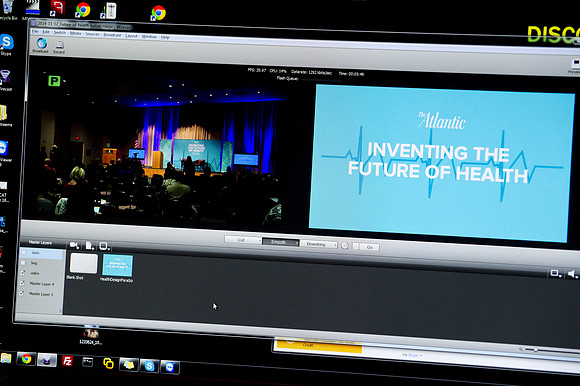
Task: Open TeamViewer from the taskbar
Action: tap(170, 367)
